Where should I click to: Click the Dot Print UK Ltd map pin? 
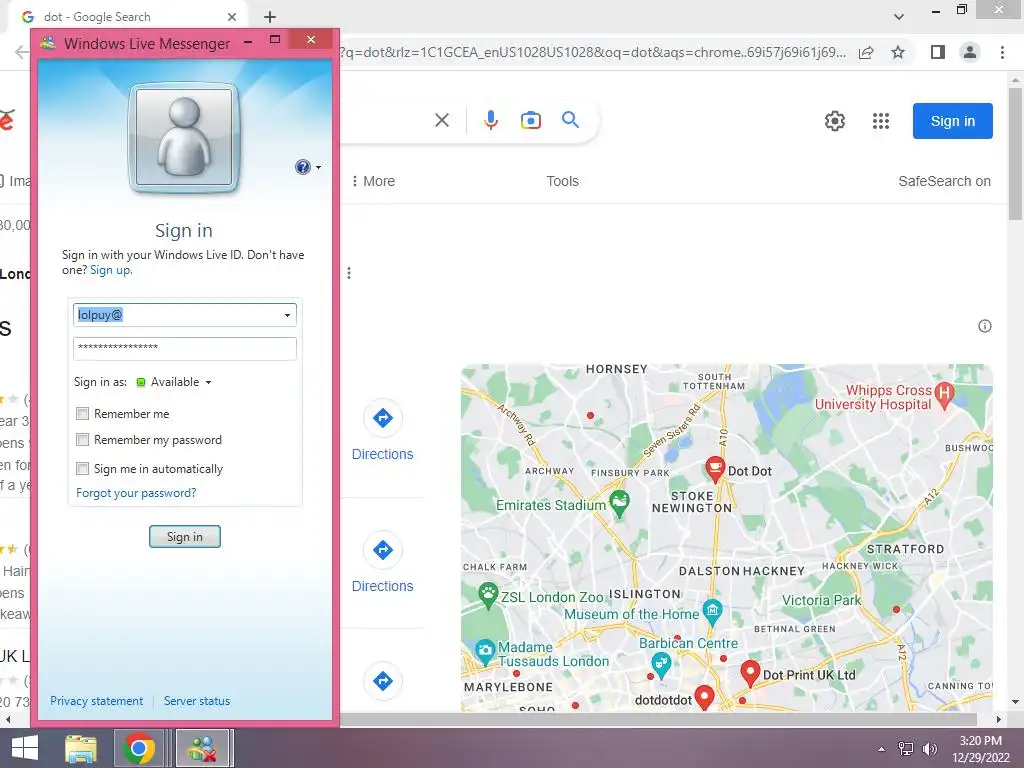[x=750, y=673]
